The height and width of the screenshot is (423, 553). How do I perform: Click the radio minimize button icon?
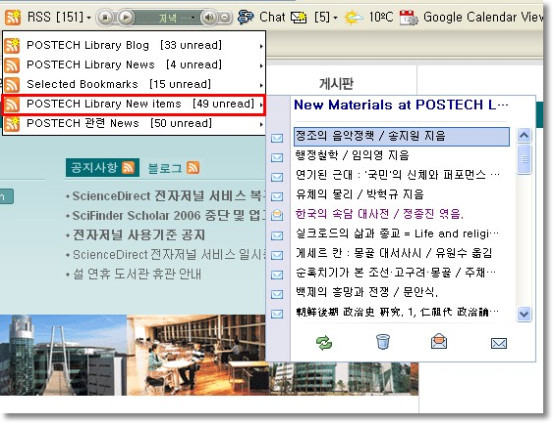point(225,17)
